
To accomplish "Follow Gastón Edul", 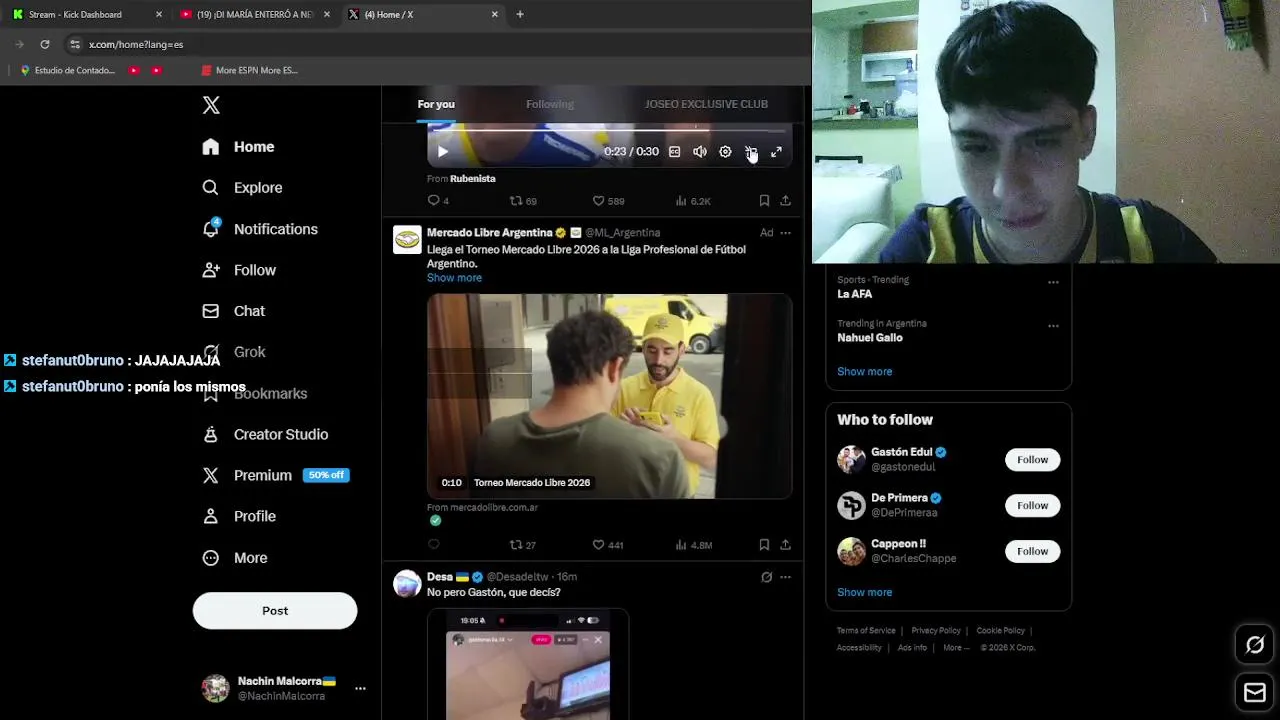I will point(1032,460).
